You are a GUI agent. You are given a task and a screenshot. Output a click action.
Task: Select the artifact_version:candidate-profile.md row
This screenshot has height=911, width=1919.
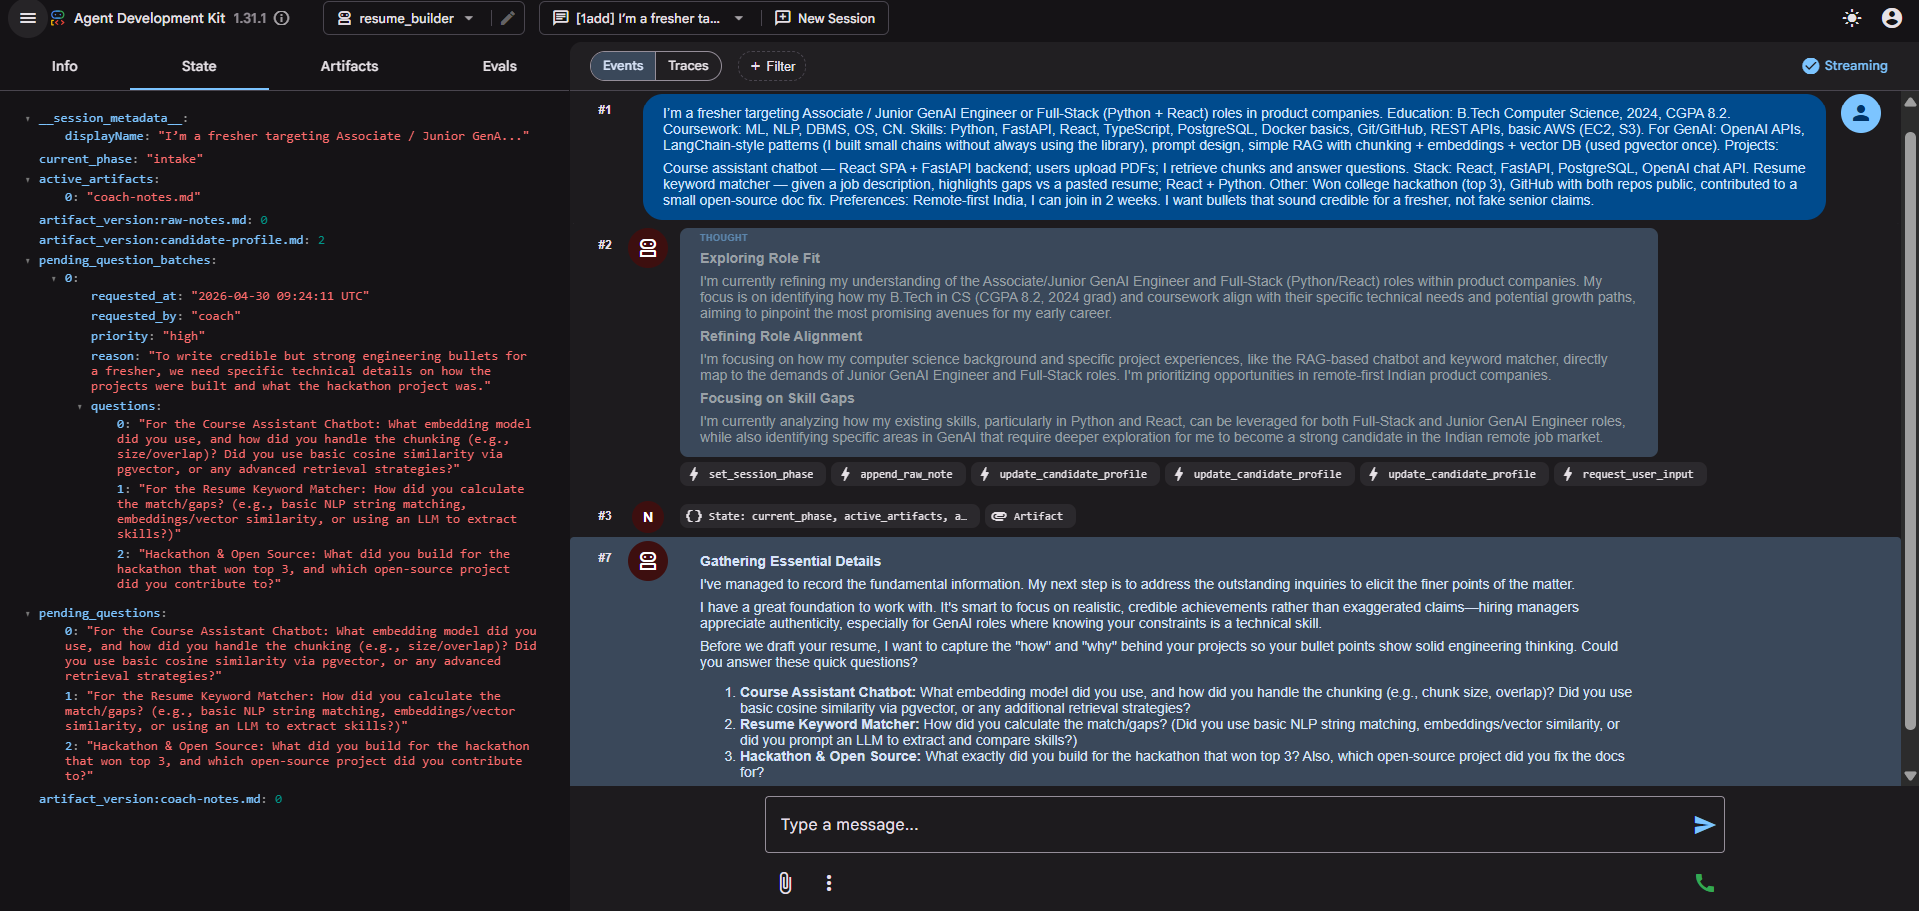182,240
